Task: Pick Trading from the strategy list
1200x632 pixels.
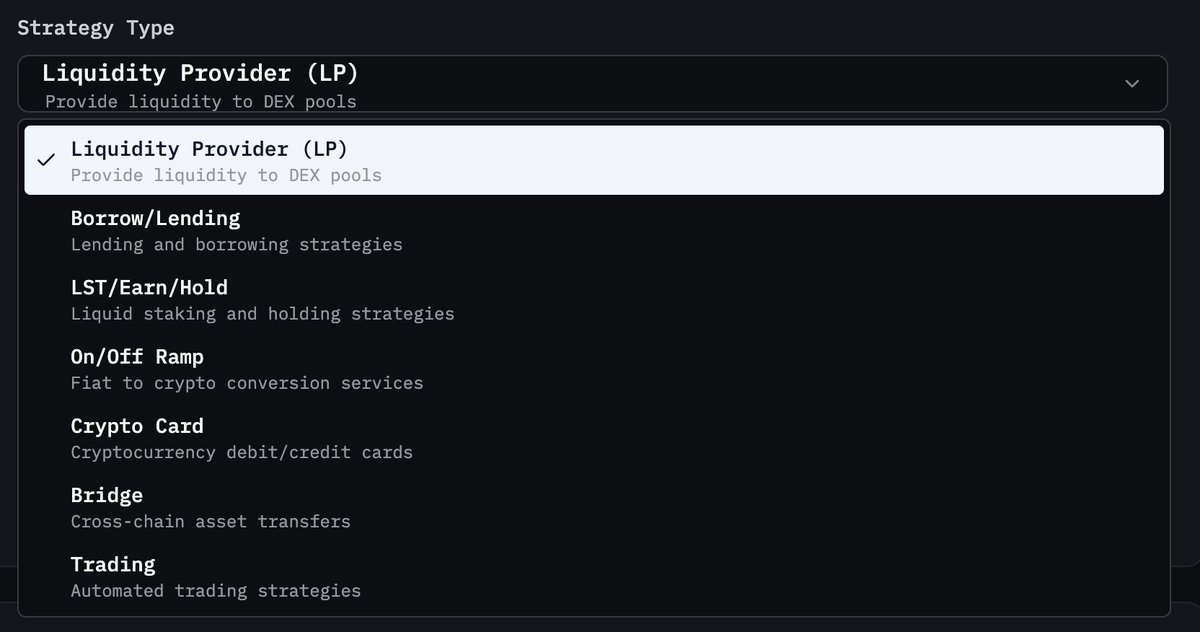Action: (594, 577)
